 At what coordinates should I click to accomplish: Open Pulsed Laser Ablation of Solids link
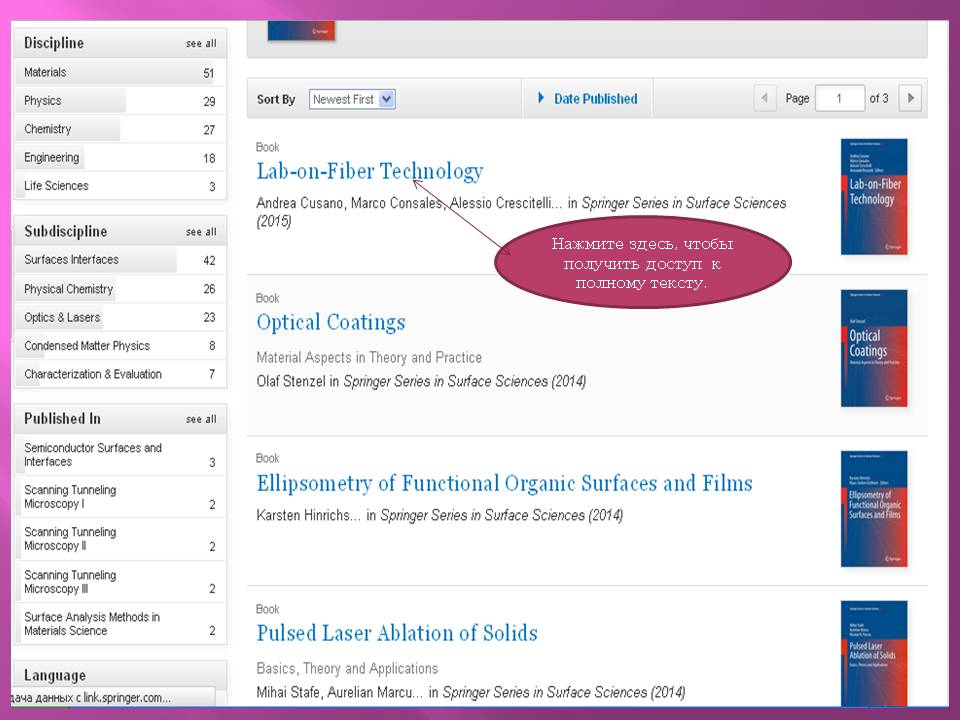[x=397, y=633]
